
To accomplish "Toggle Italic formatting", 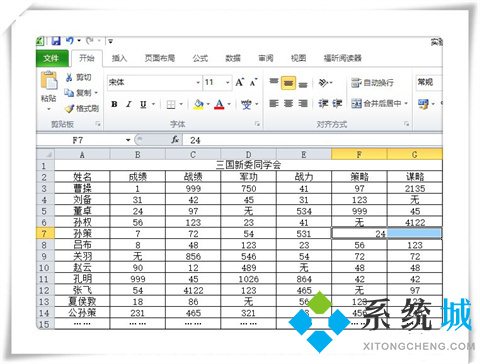I will [x=129, y=104].
